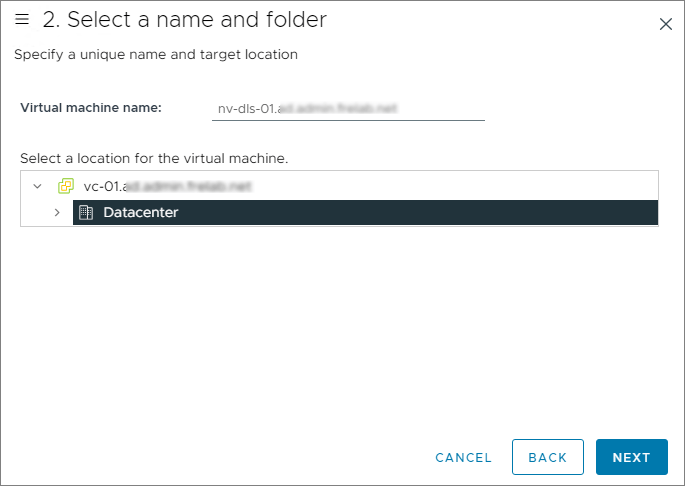Click 'Select a location for the virtual machine' text
Screen dimensions: 685x486
(x=154, y=159)
